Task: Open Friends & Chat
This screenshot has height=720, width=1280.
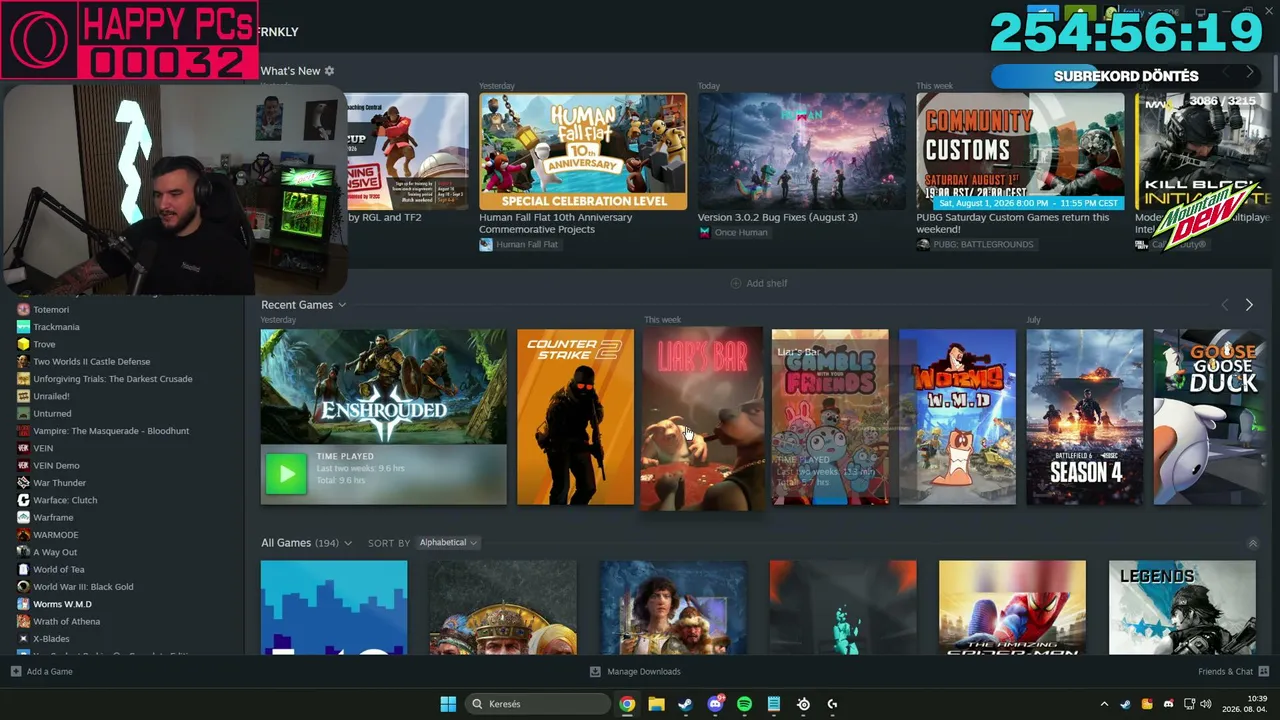Action: click(1233, 671)
